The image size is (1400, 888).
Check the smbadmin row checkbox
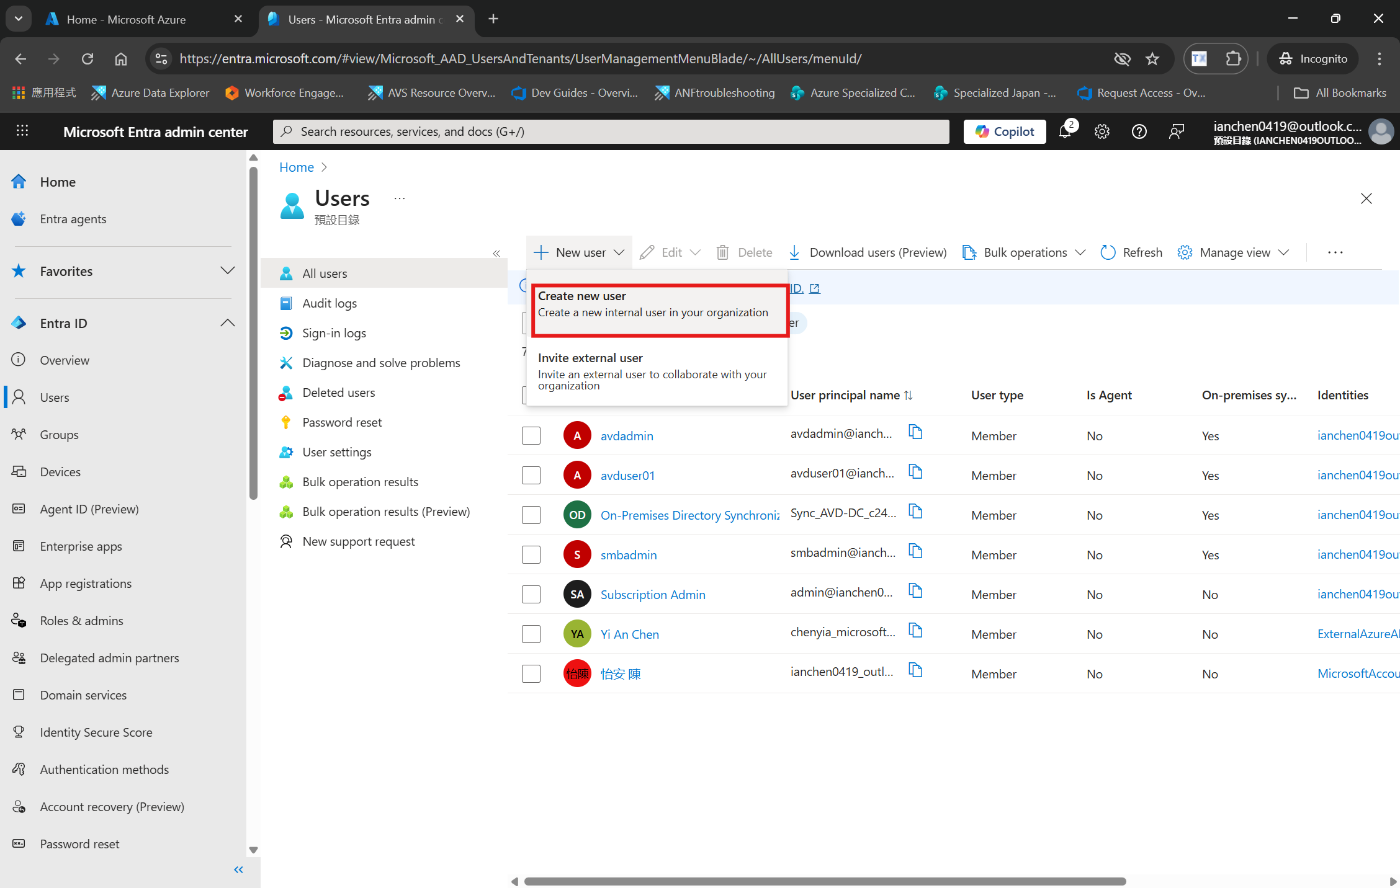click(531, 554)
